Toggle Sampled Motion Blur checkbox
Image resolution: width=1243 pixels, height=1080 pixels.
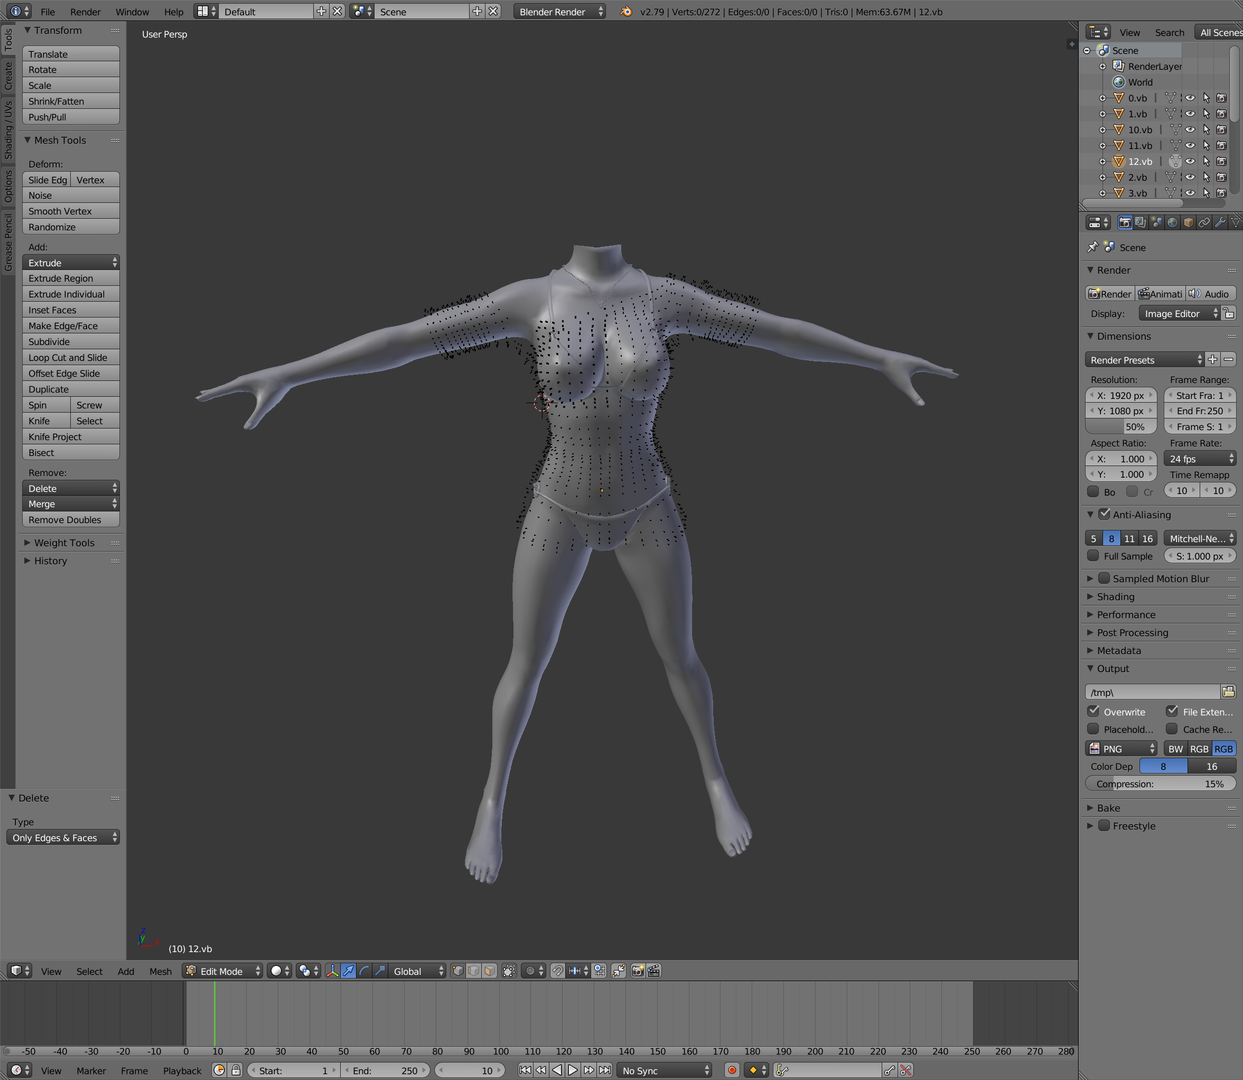point(1104,578)
